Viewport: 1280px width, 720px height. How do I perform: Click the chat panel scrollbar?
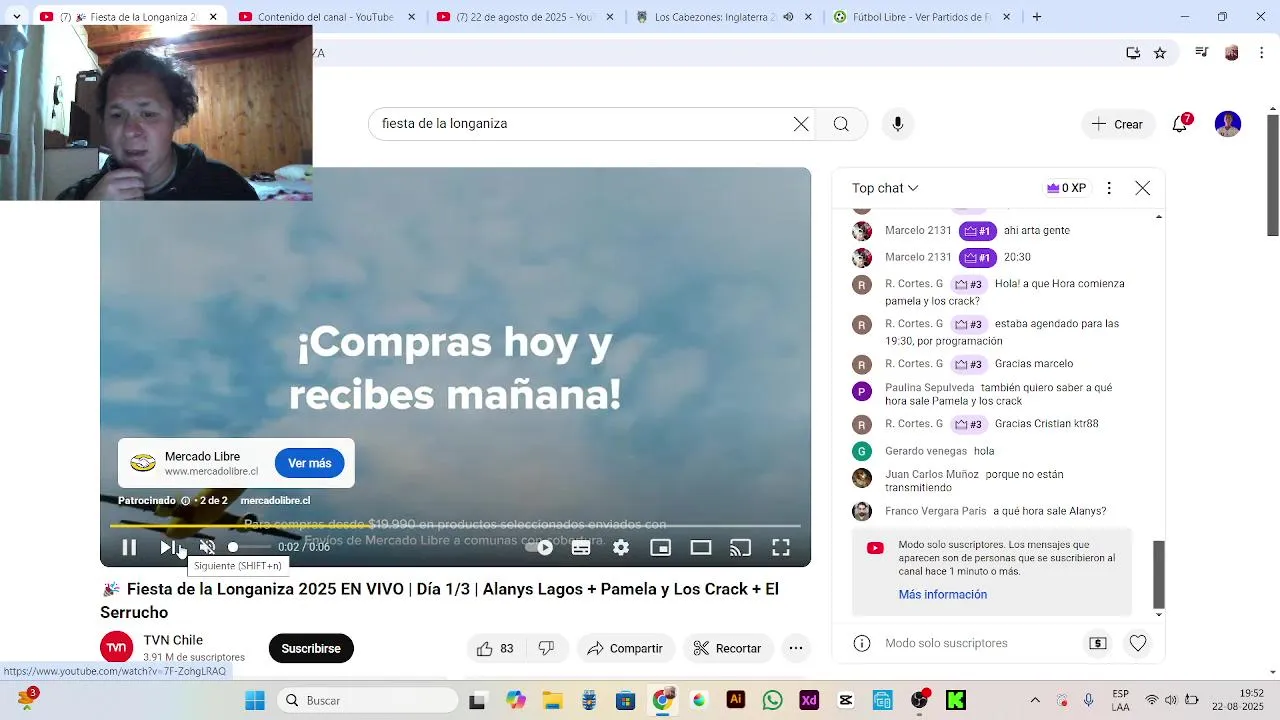(1159, 574)
